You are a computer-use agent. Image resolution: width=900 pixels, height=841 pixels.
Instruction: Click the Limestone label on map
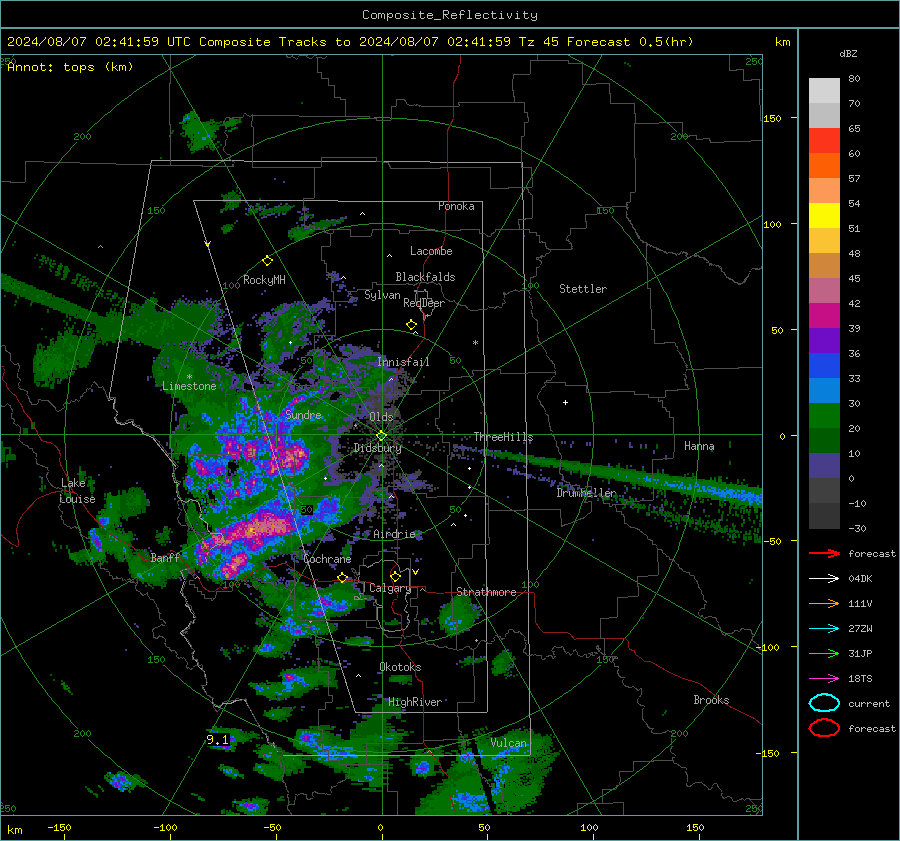point(189,386)
